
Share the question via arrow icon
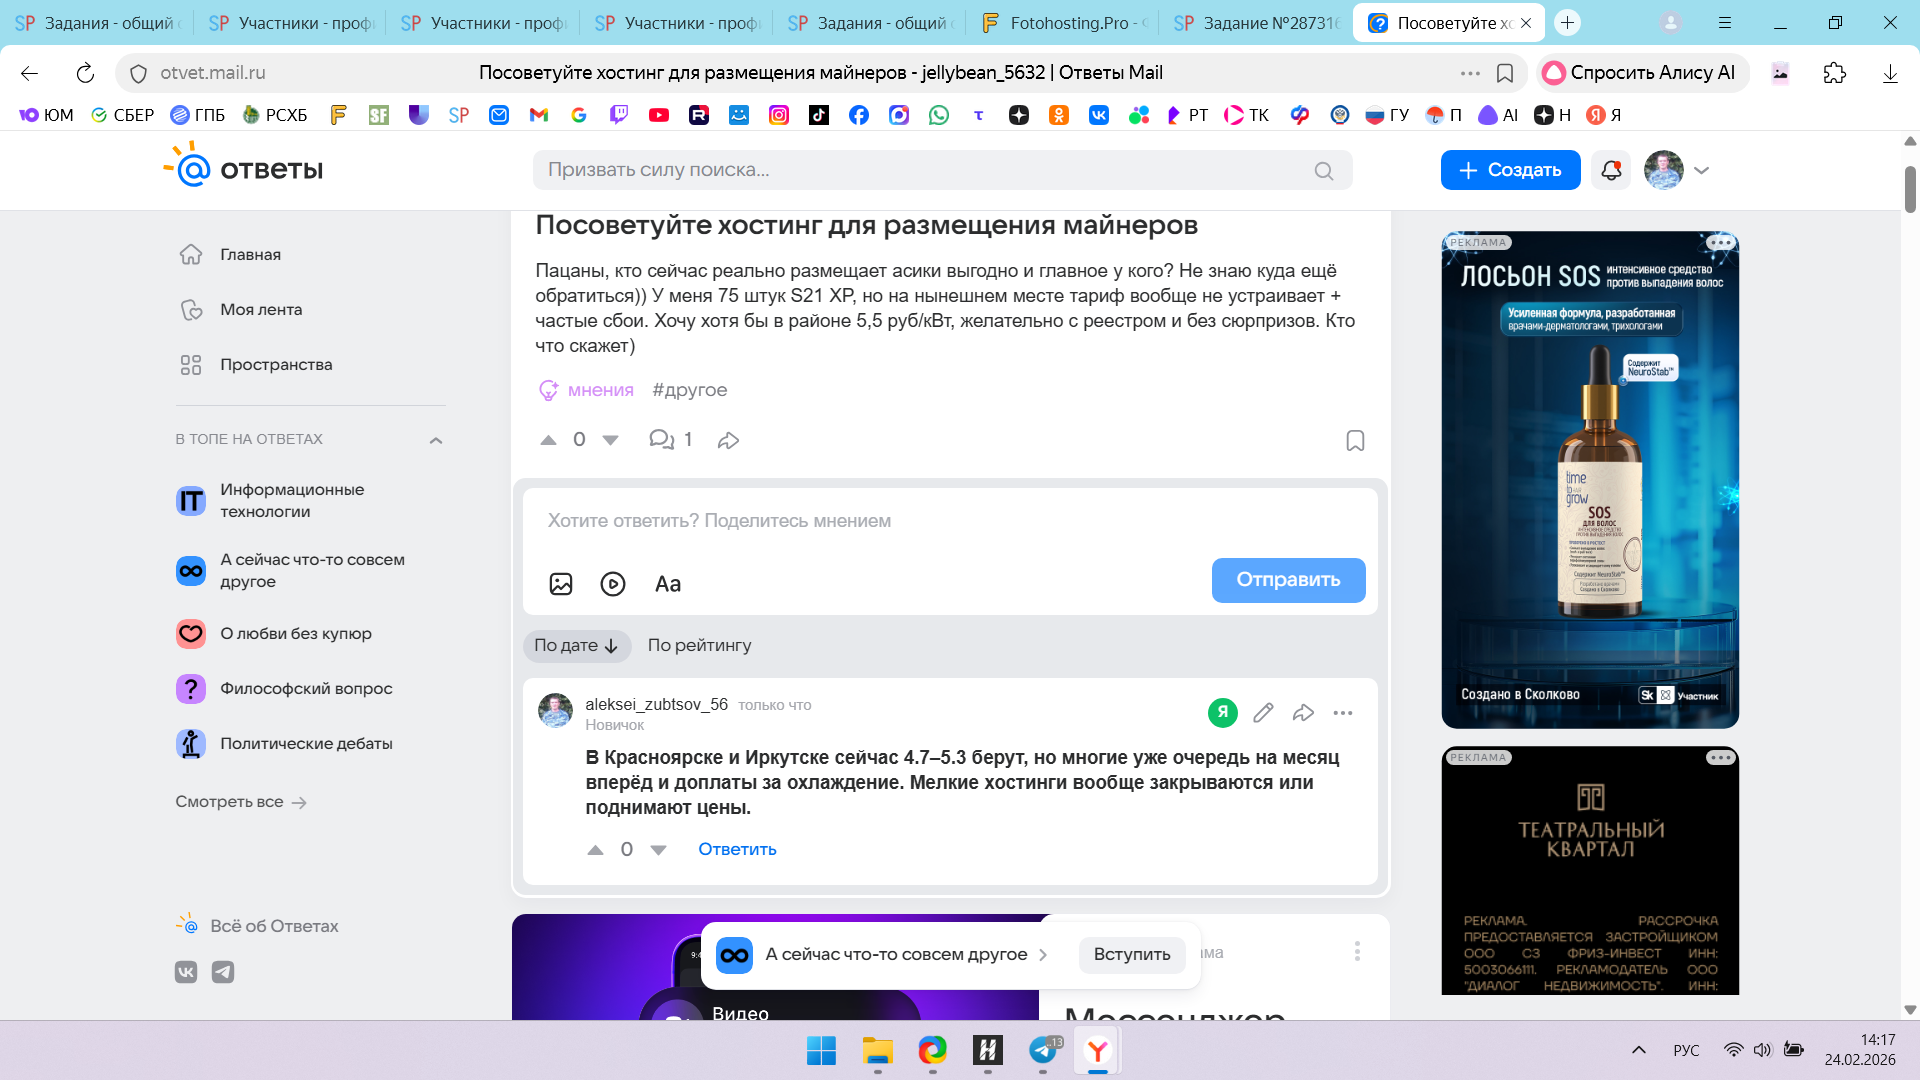(728, 440)
